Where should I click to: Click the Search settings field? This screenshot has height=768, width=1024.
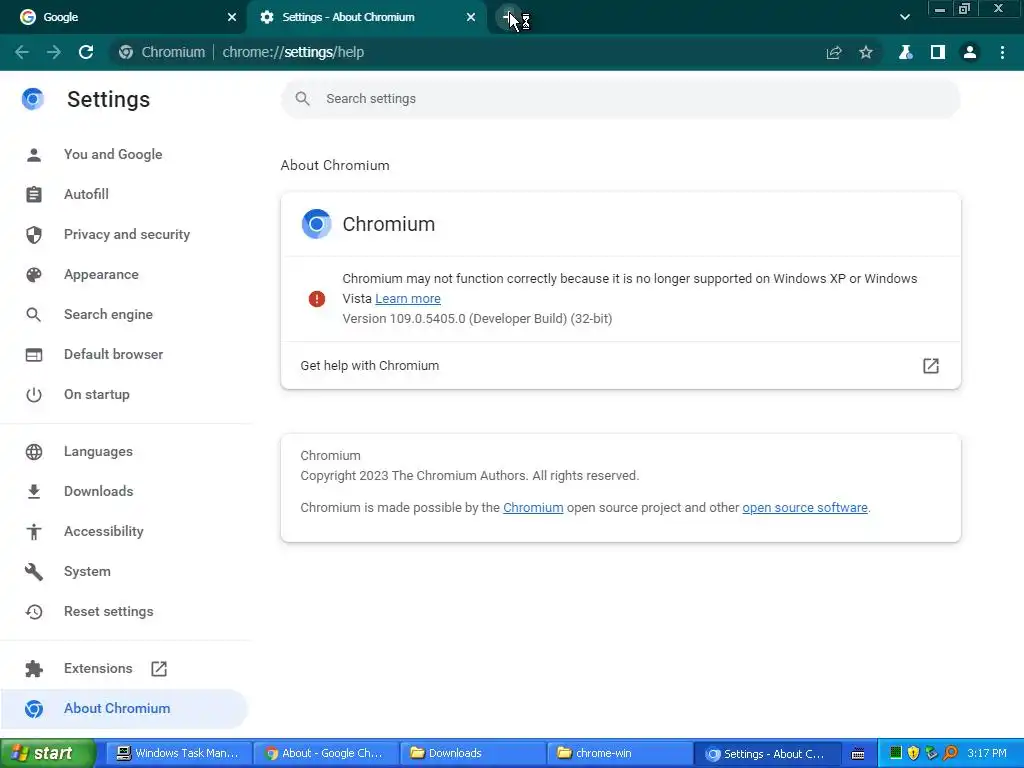click(620, 99)
